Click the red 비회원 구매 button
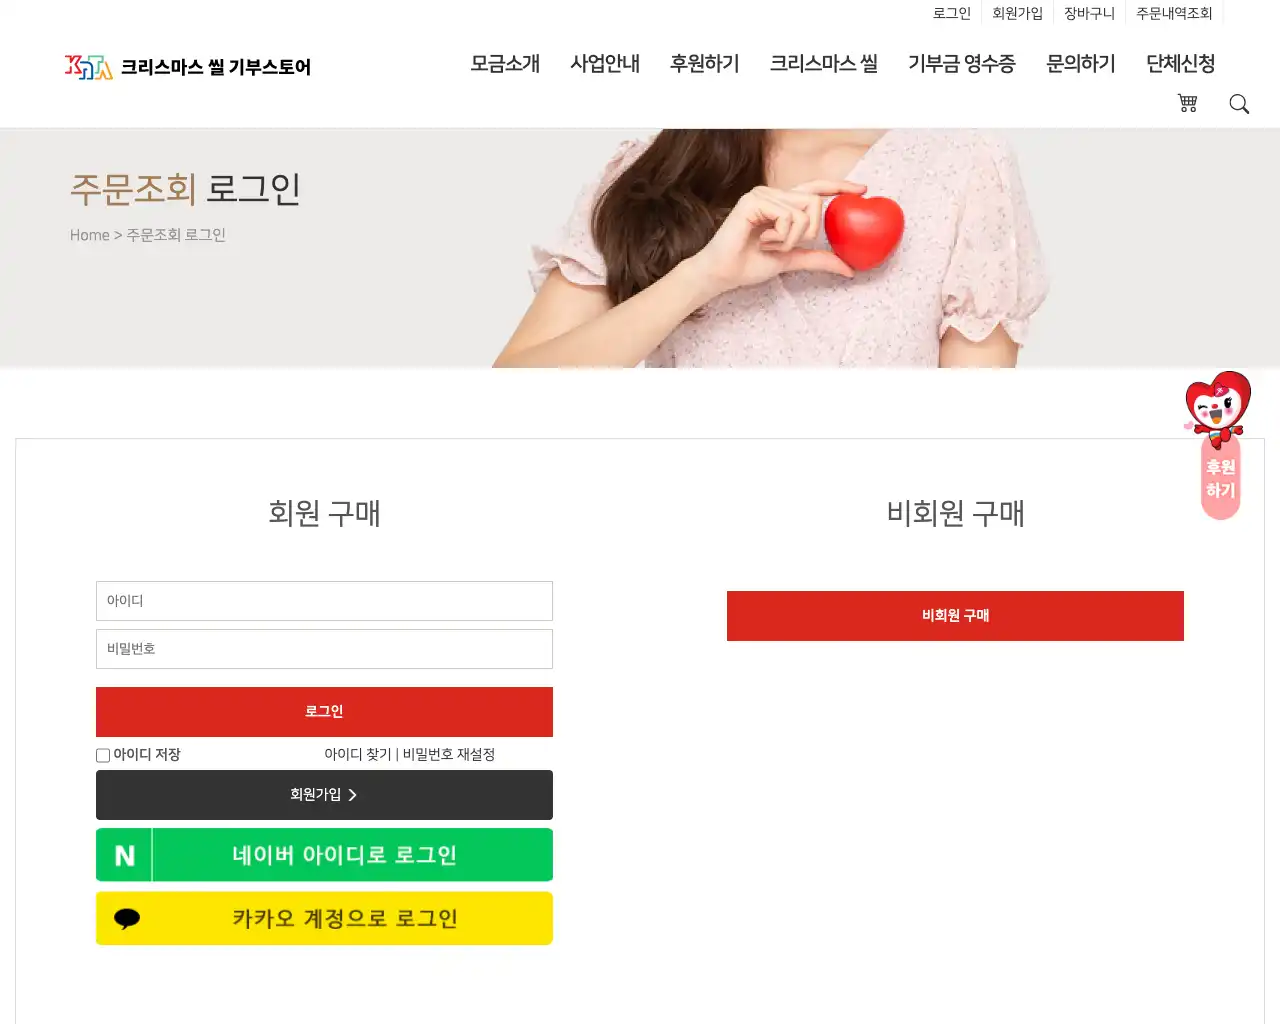The image size is (1280, 1024). click(955, 616)
